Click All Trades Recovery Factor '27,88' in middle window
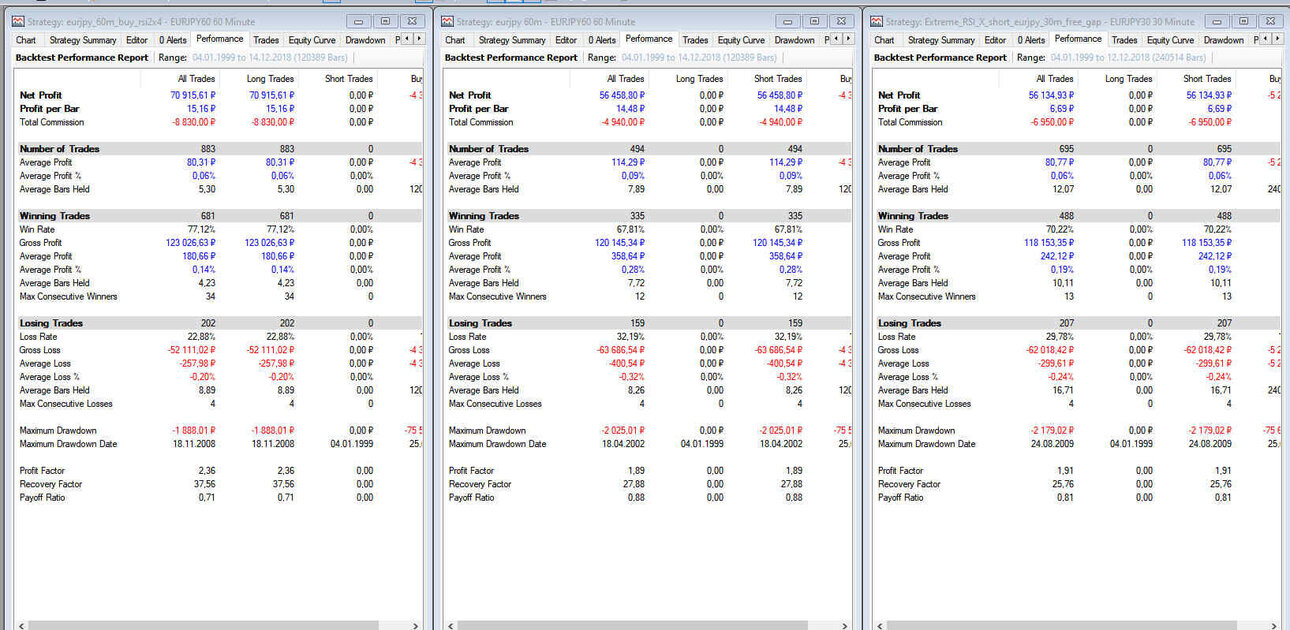The image size is (1290, 630). pos(633,484)
